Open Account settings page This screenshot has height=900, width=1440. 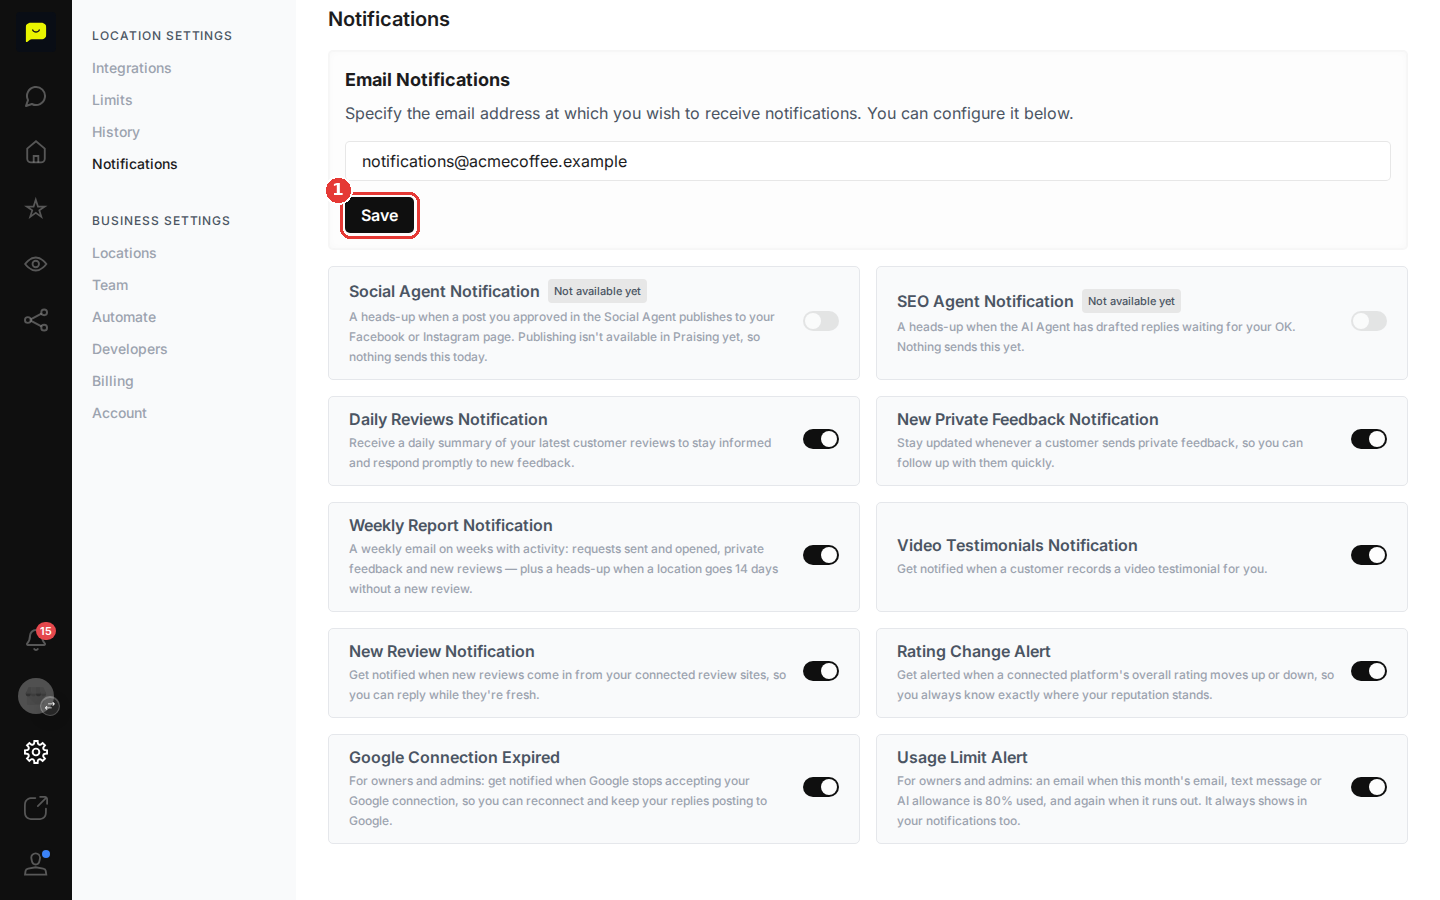click(x=119, y=413)
